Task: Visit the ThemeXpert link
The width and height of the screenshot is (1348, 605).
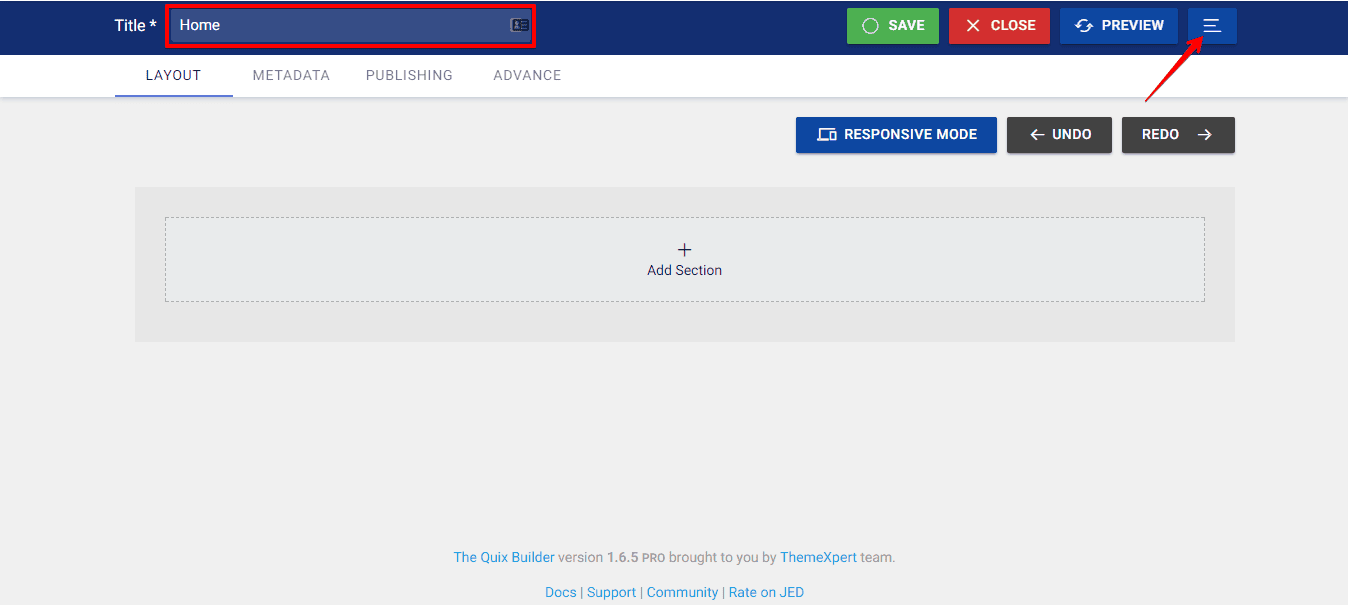Action: point(818,558)
